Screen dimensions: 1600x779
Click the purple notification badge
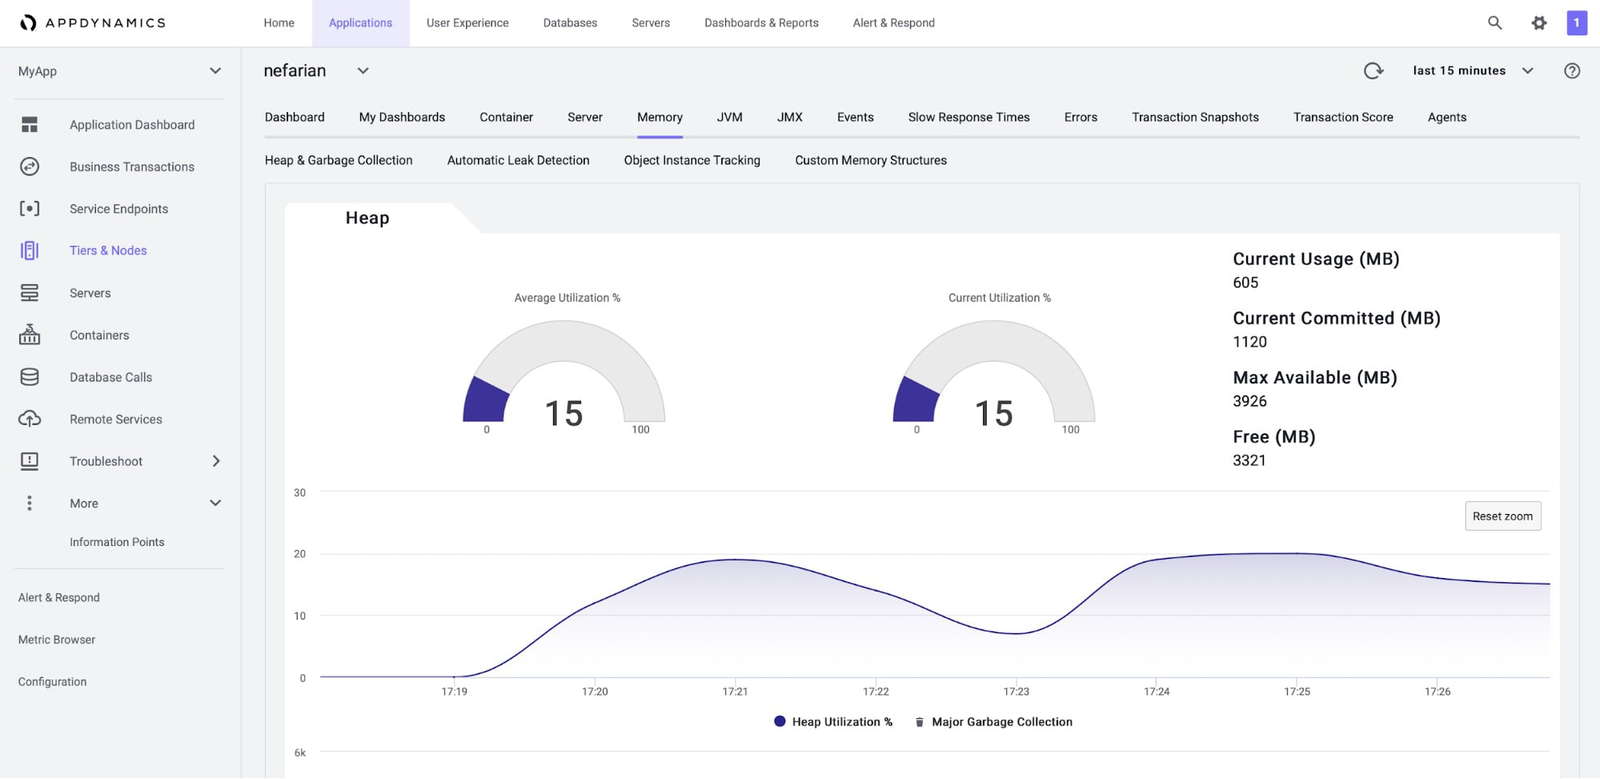pyautogui.click(x=1577, y=22)
